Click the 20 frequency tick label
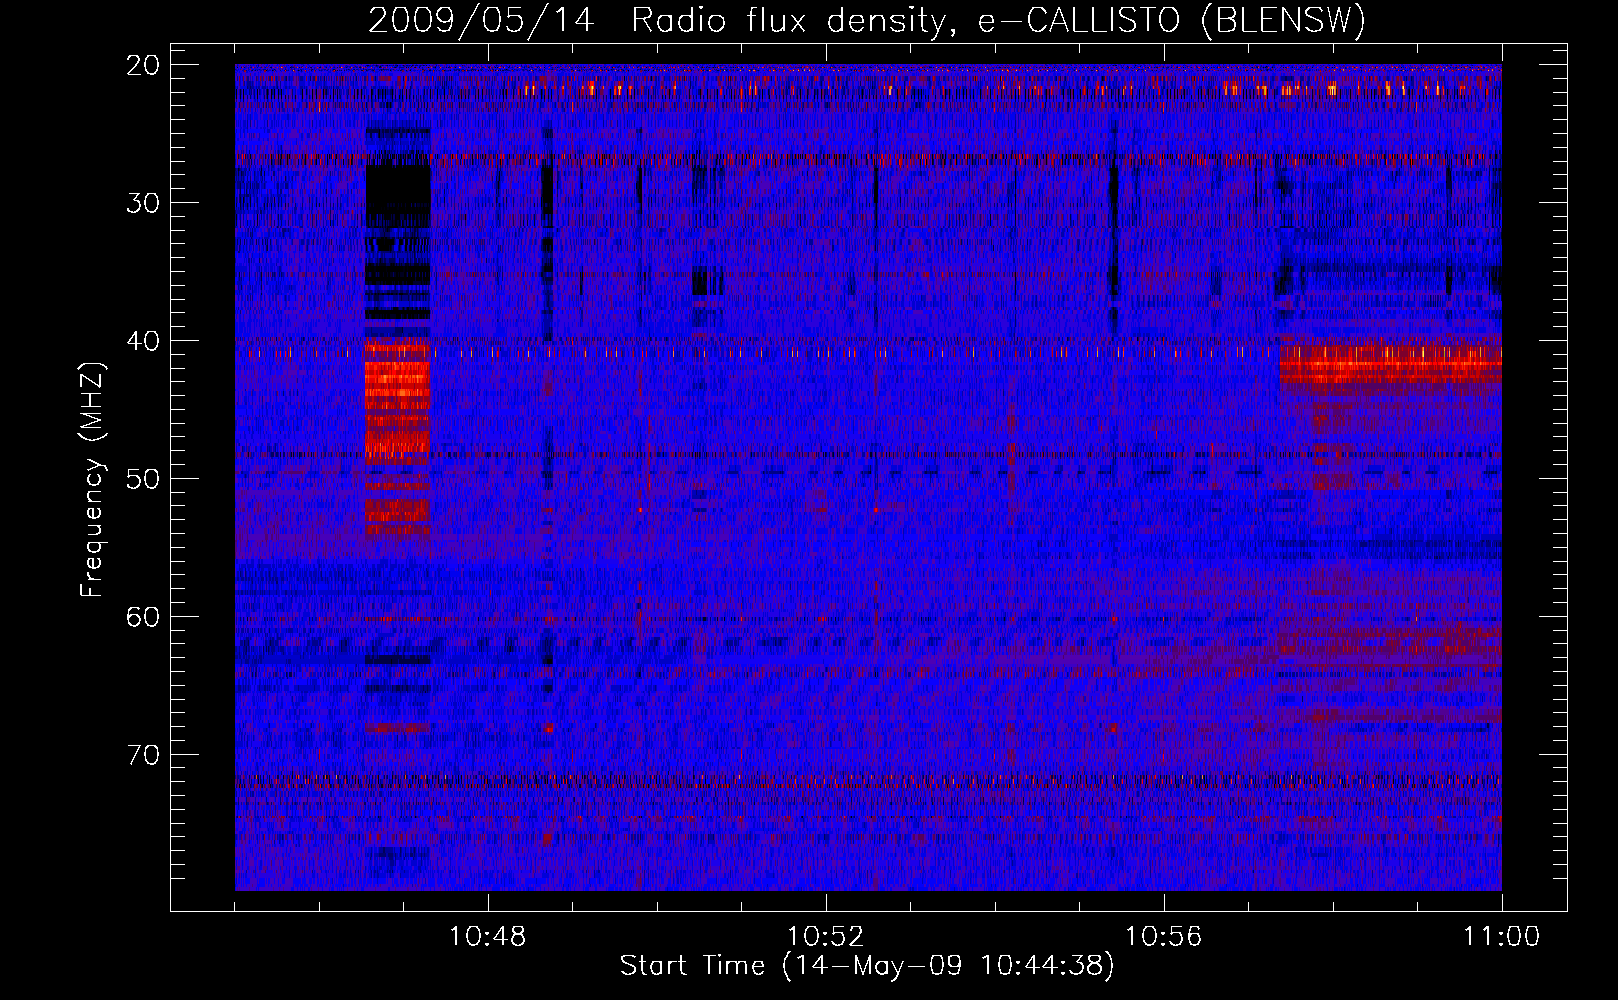 coord(144,65)
